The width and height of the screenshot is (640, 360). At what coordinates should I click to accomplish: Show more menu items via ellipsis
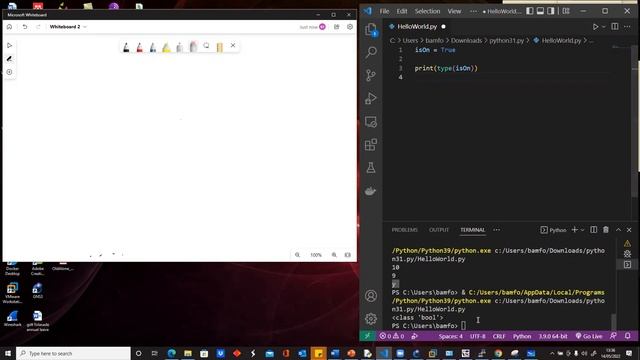pos(473,11)
